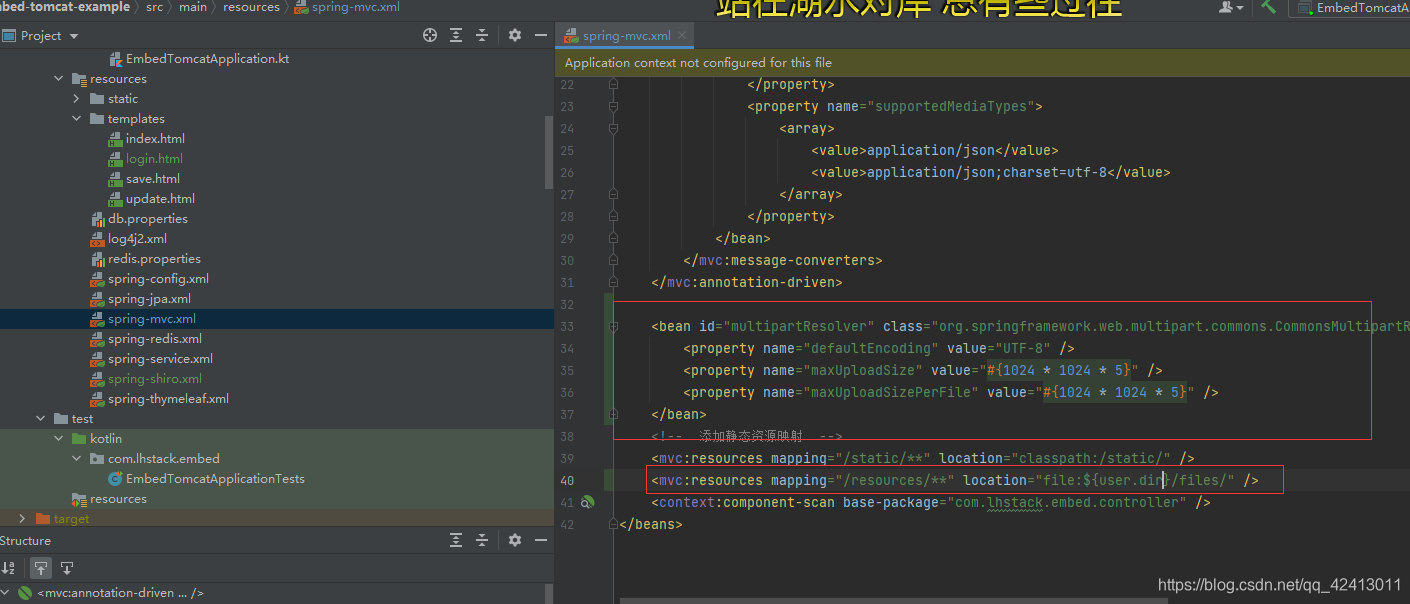Fold the array block at line 24

point(612,128)
